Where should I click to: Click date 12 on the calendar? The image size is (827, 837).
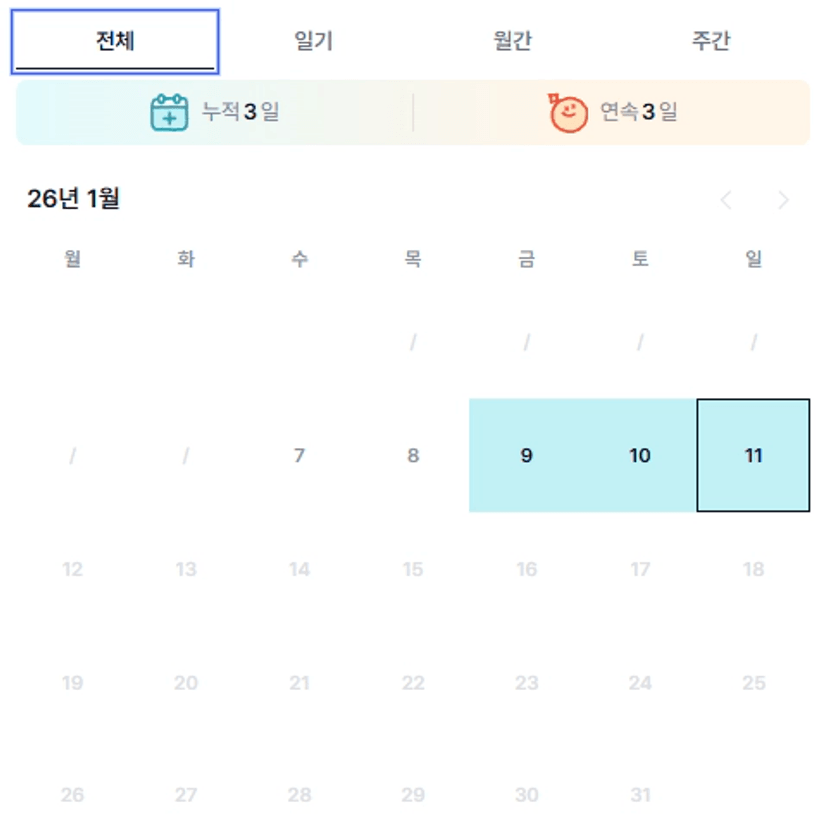tap(72, 570)
